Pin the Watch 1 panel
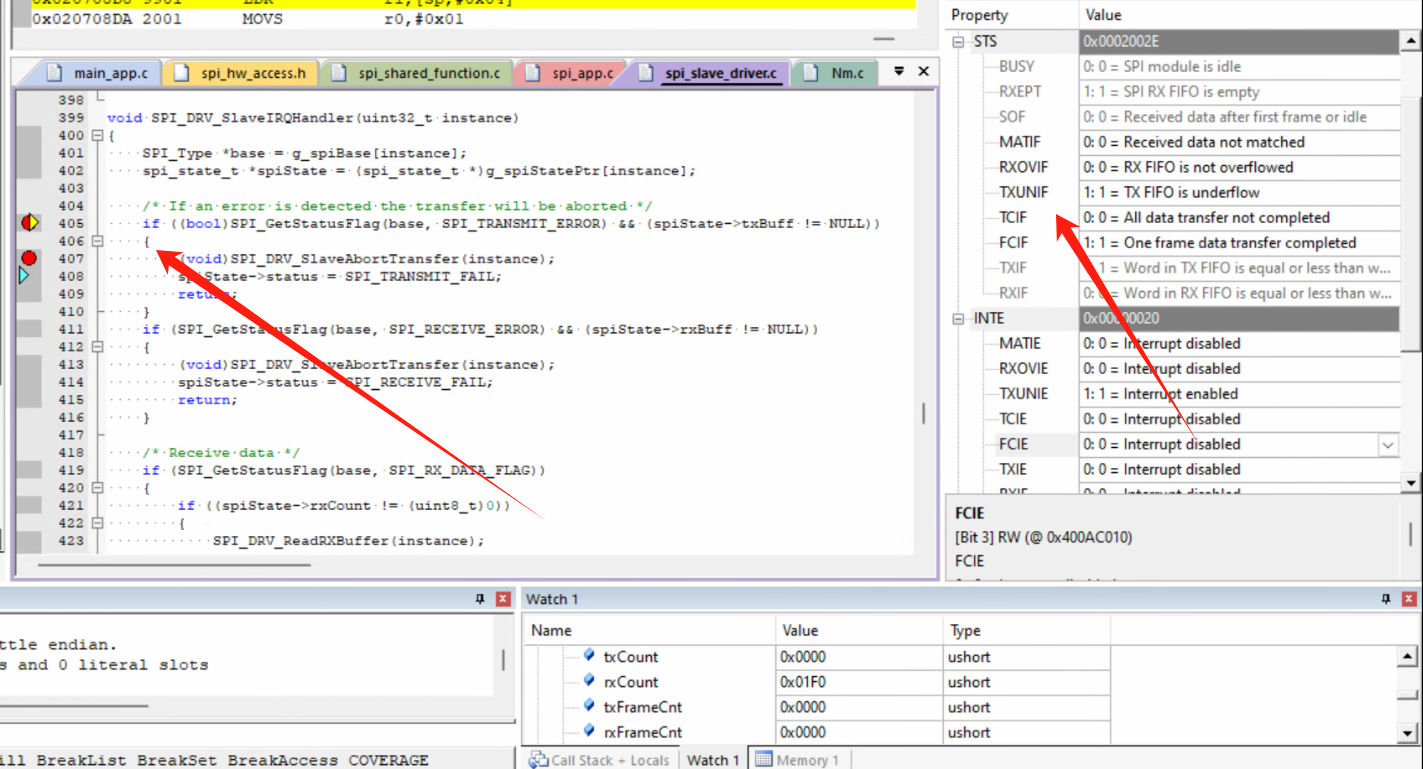Image resolution: width=1423 pixels, height=769 pixels. point(1385,599)
